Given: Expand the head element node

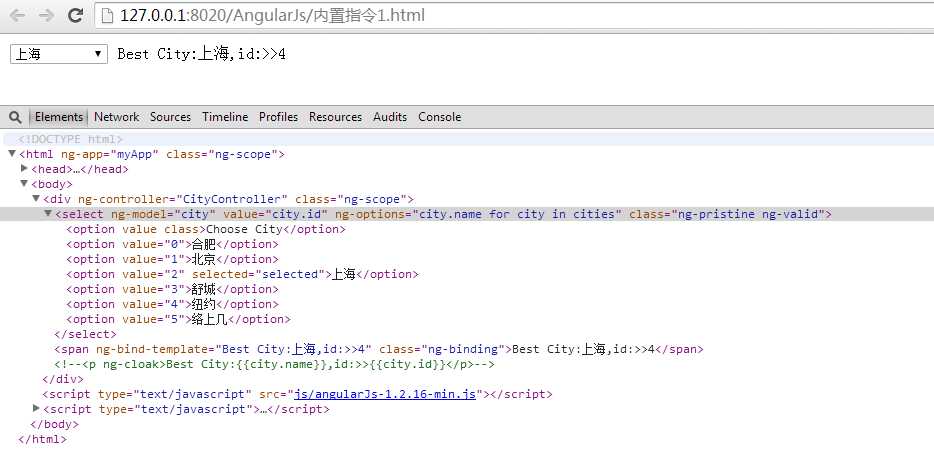Looking at the screenshot, I should click(x=24, y=169).
